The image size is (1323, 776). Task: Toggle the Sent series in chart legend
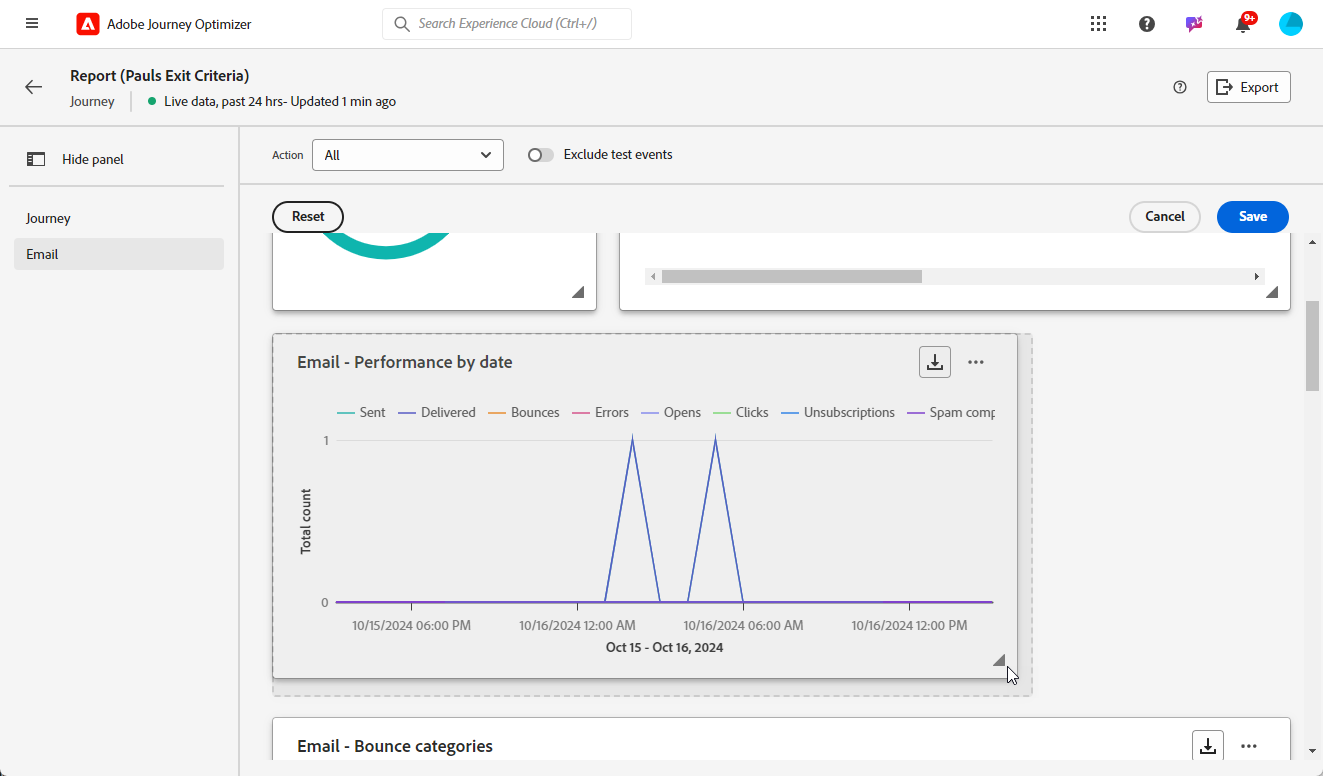pos(362,412)
